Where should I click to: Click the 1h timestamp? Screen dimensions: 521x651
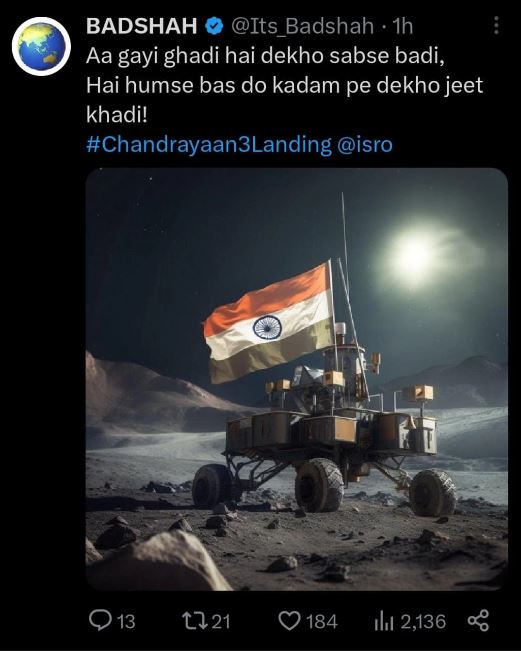point(403,27)
